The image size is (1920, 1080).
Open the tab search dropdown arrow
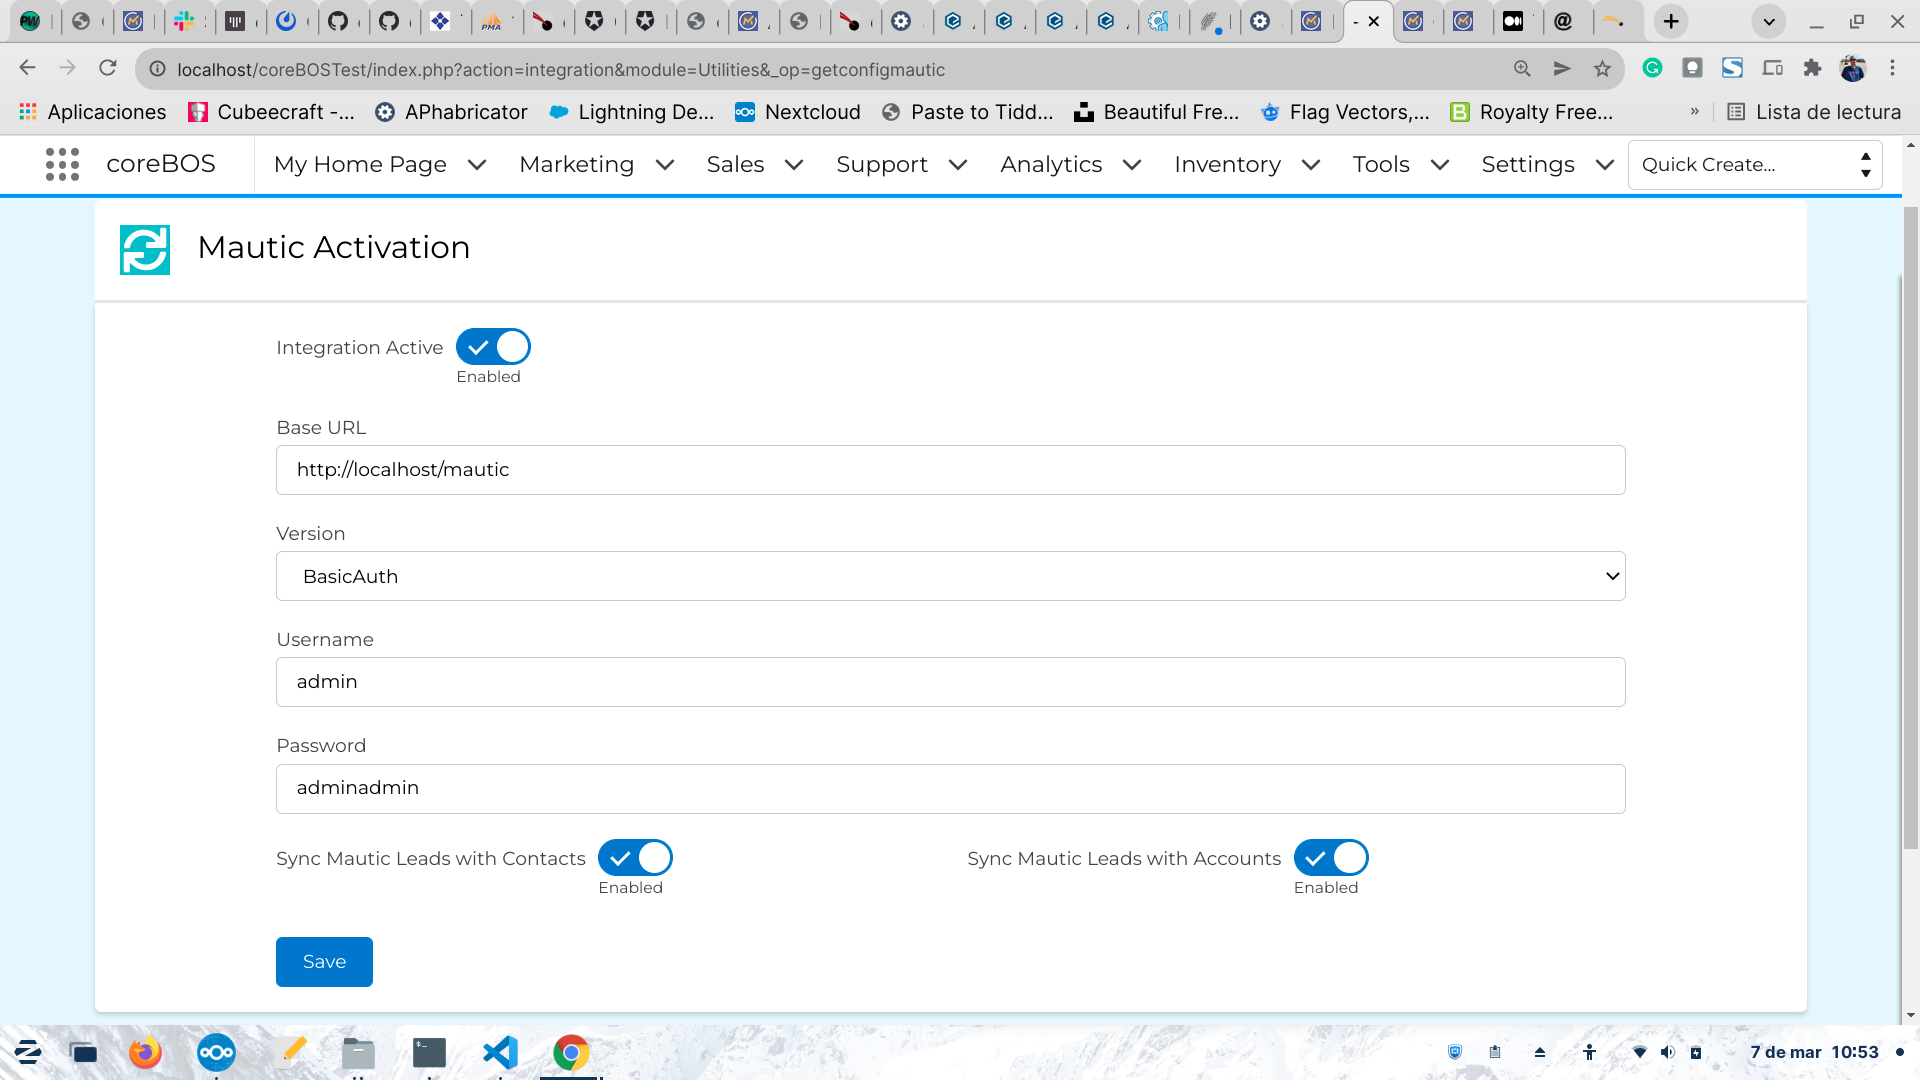(x=1768, y=21)
